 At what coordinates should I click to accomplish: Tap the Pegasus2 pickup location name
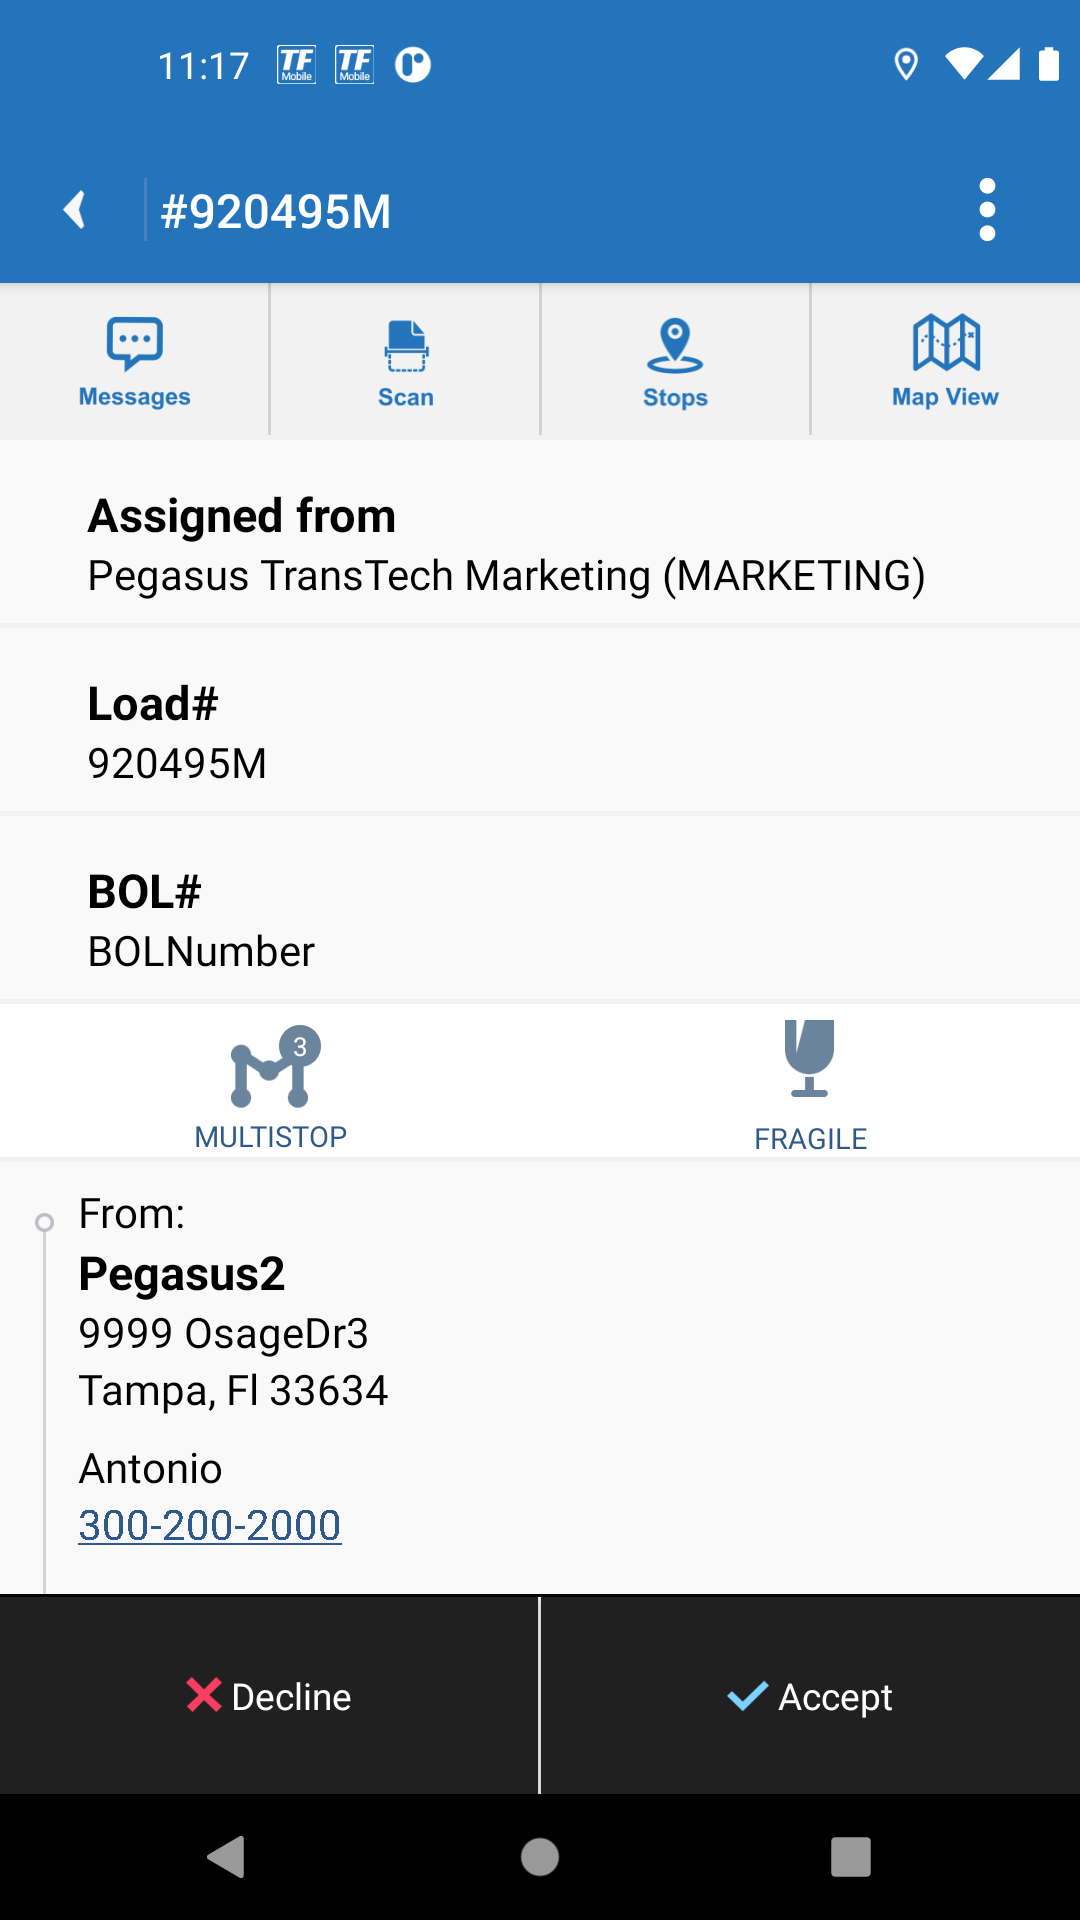pyautogui.click(x=182, y=1274)
